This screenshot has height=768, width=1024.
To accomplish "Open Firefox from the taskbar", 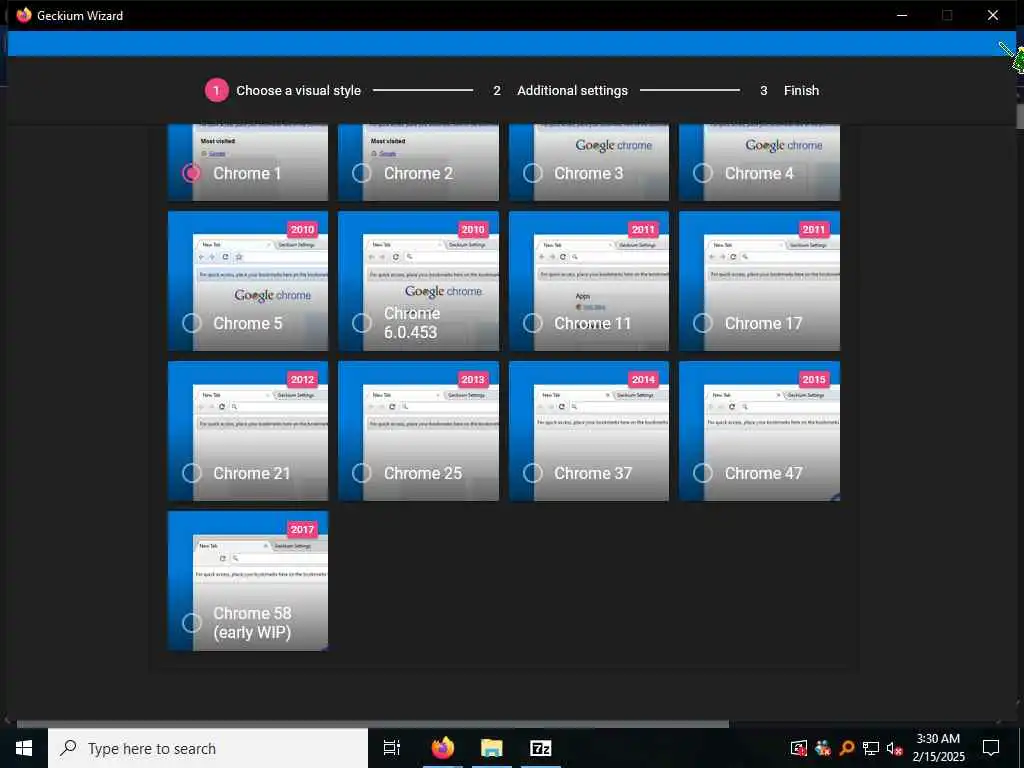I will (443, 748).
